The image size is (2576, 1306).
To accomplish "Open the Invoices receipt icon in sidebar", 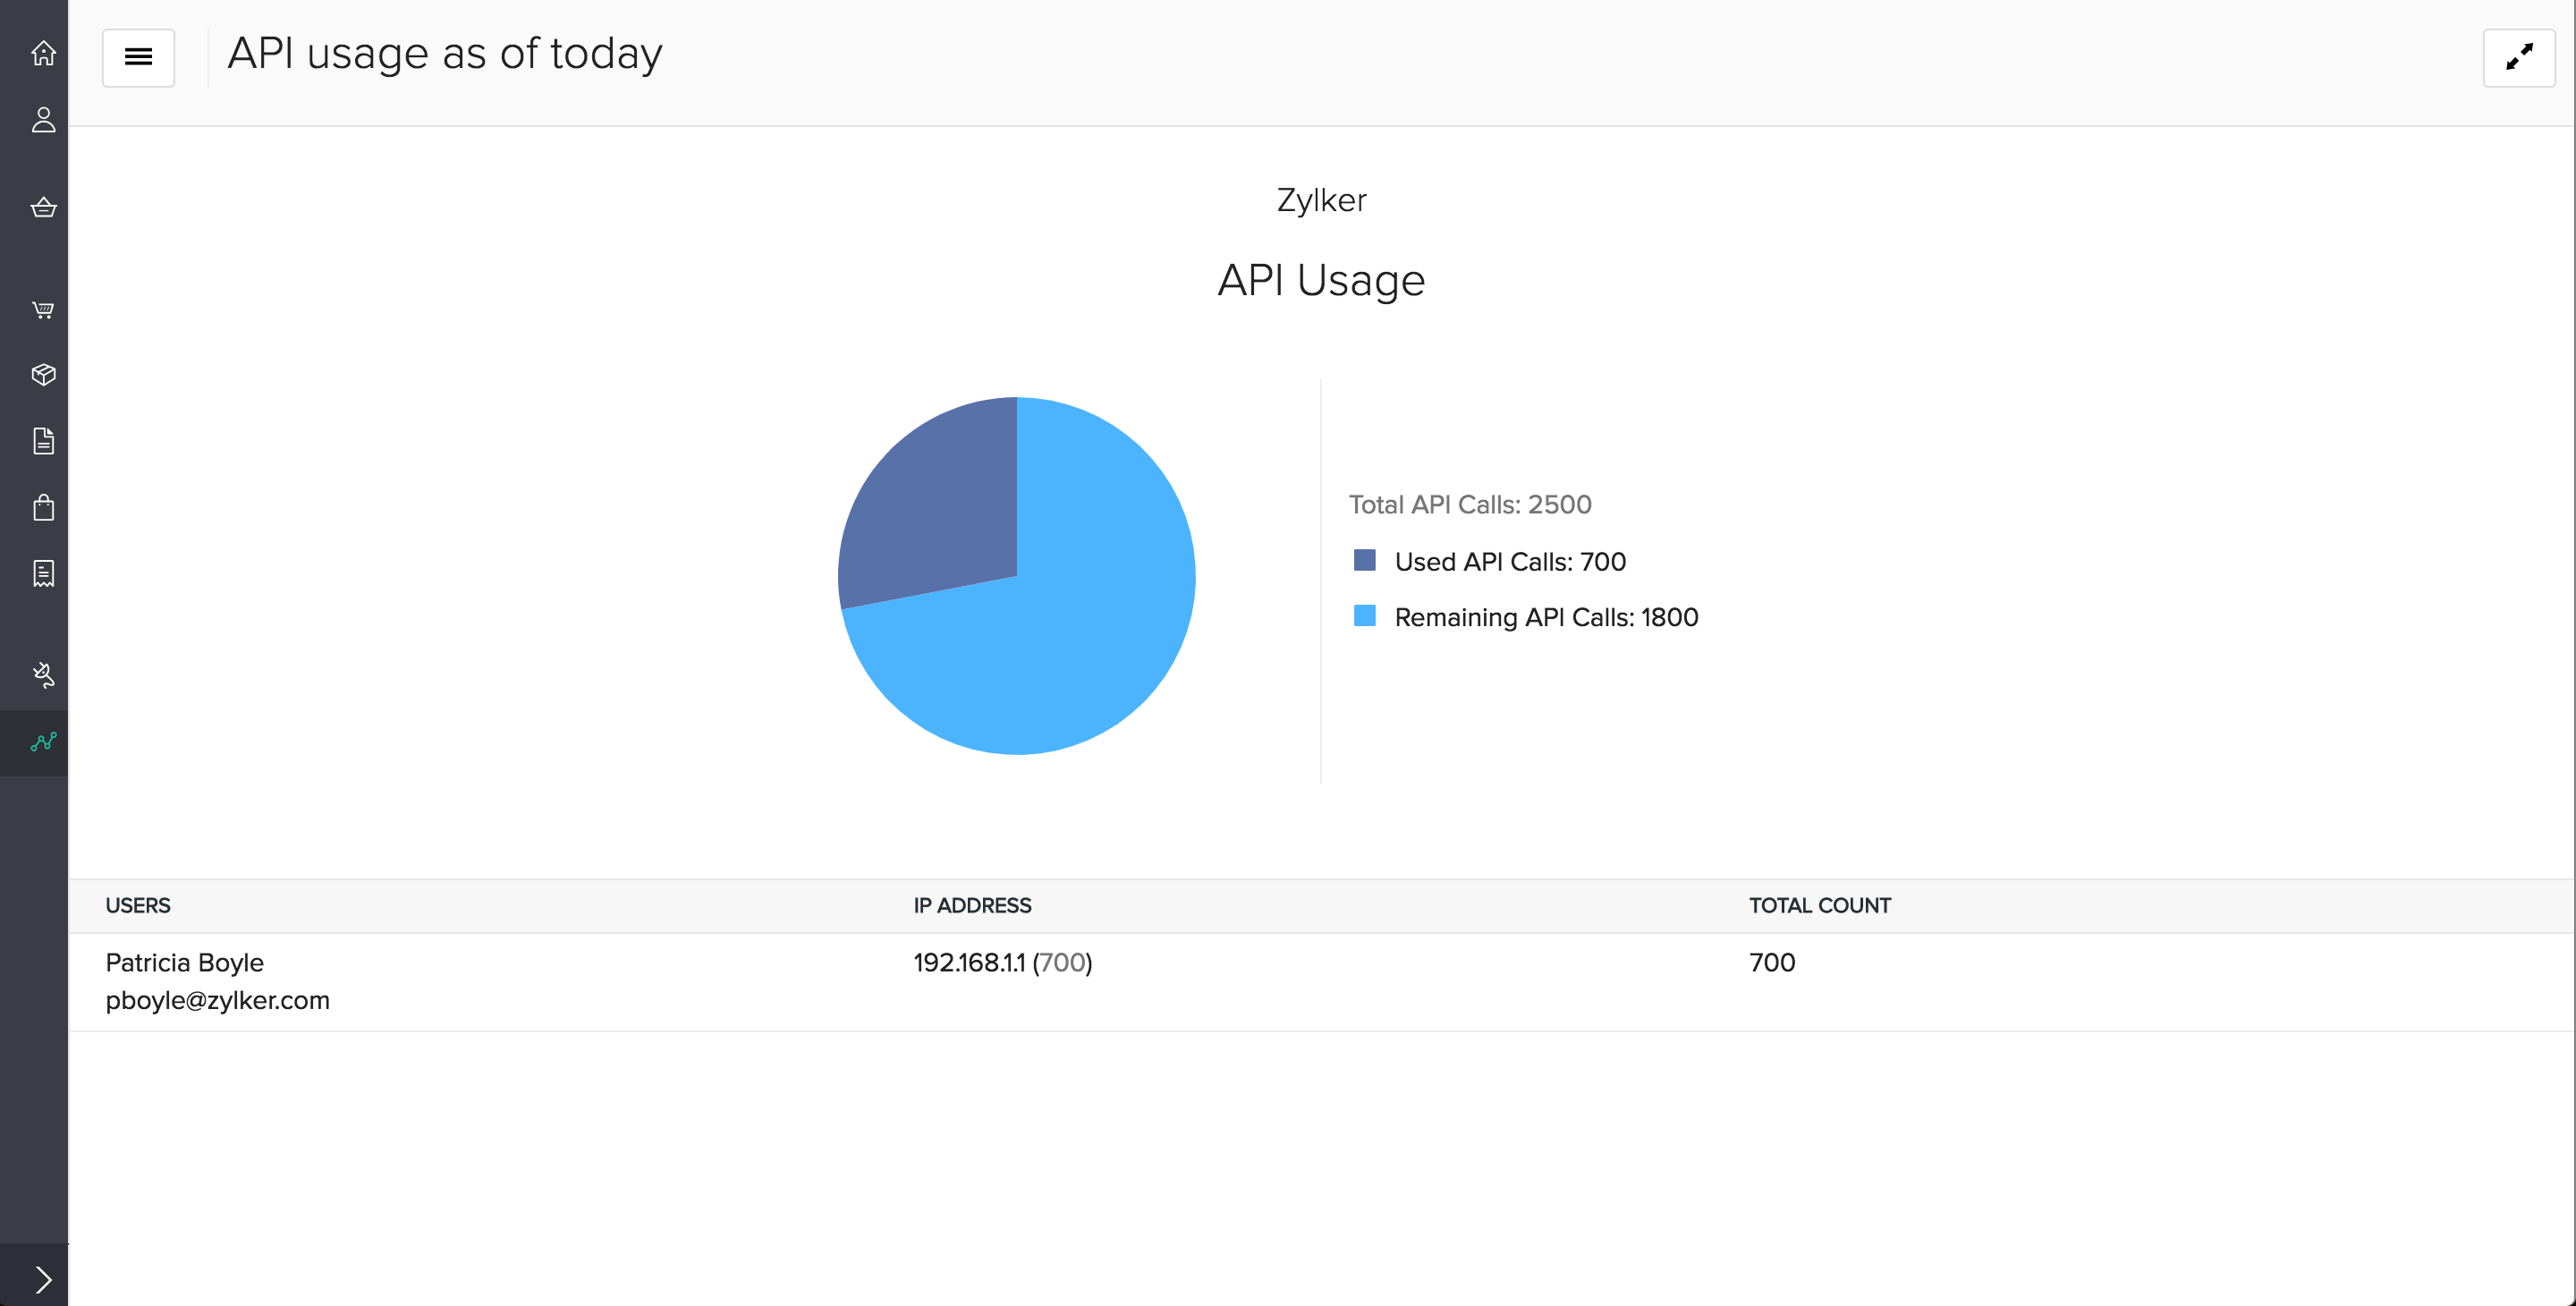I will pos(43,573).
